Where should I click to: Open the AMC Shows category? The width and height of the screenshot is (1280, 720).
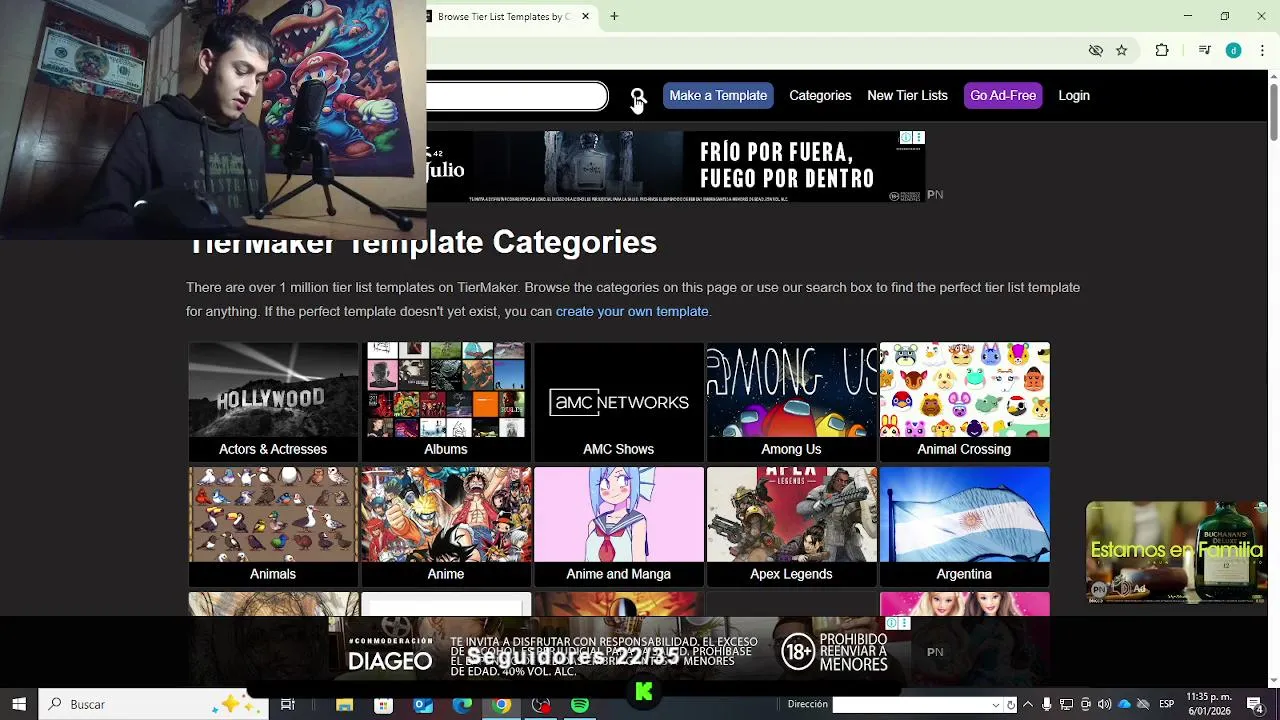(x=619, y=402)
